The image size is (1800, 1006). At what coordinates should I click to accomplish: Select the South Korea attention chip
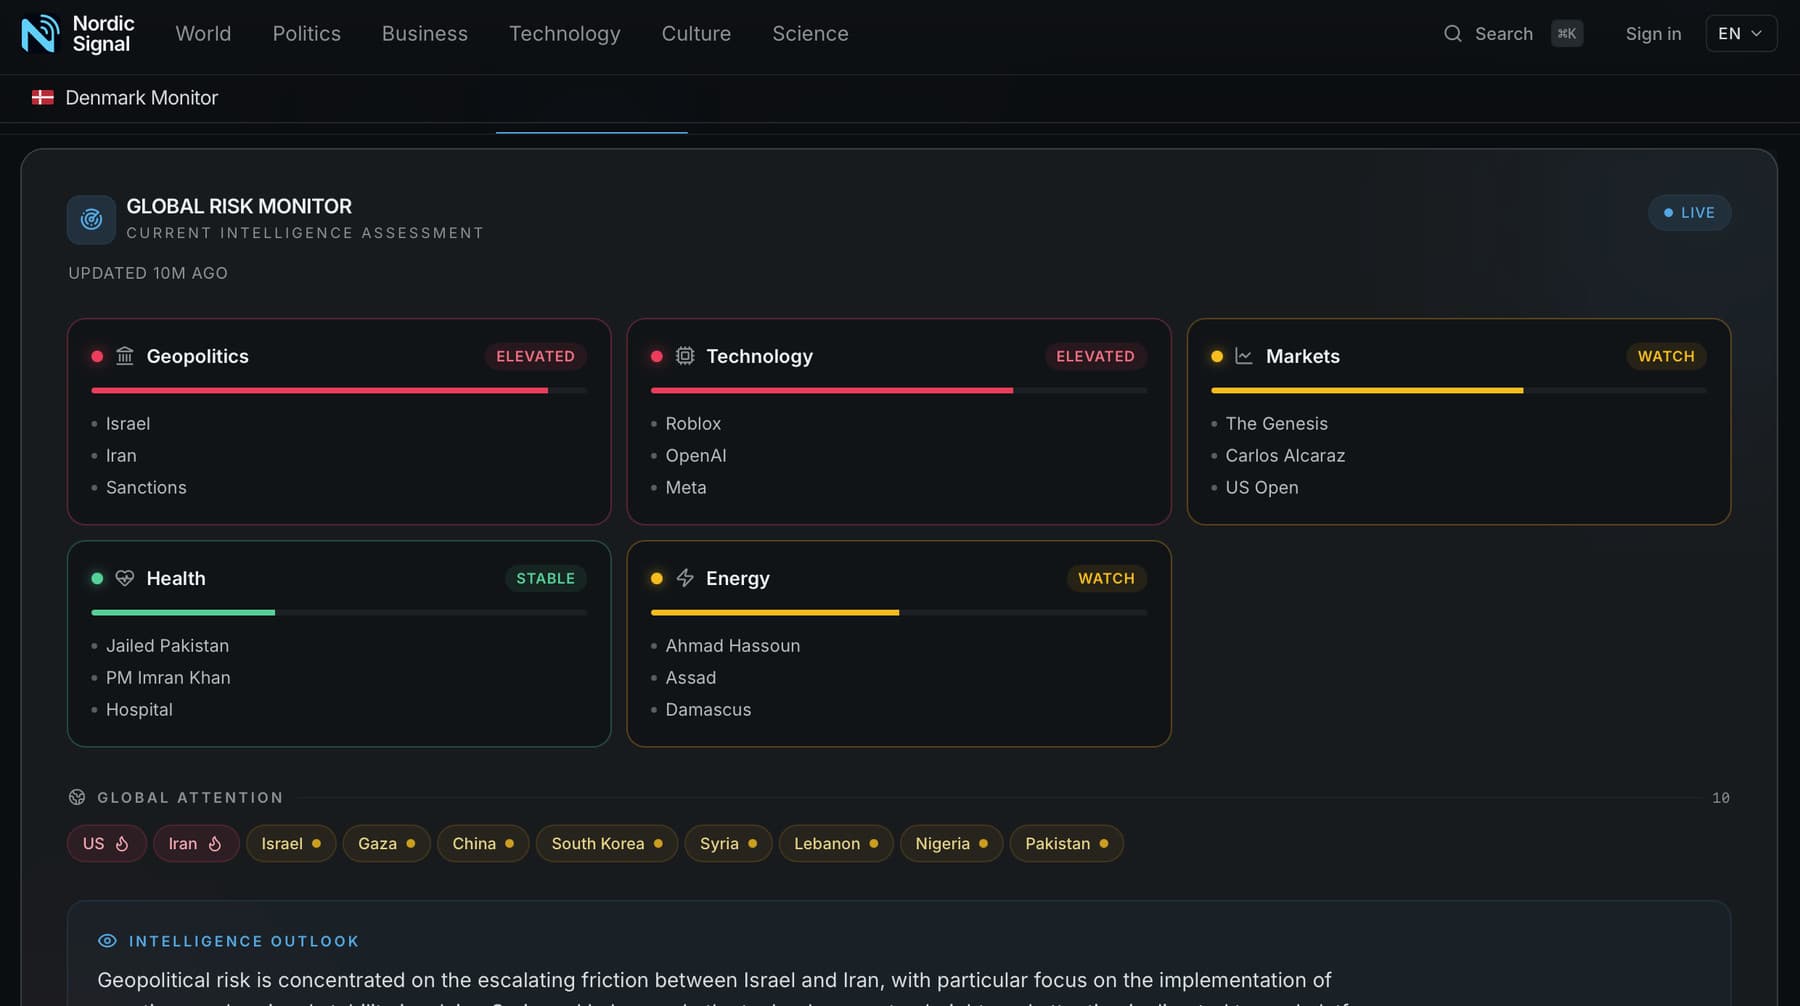pos(607,844)
